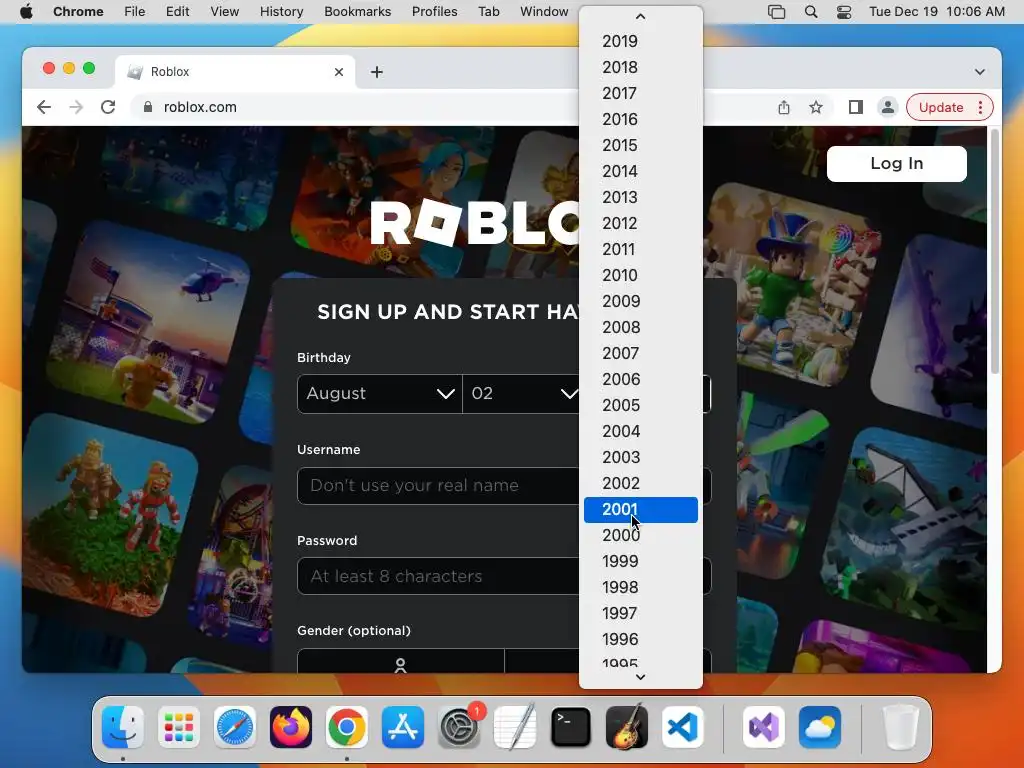This screenshot has height=768, width=1024.
Task: Click the page vertical scrollbar
Action: click(x=995, y=251)
